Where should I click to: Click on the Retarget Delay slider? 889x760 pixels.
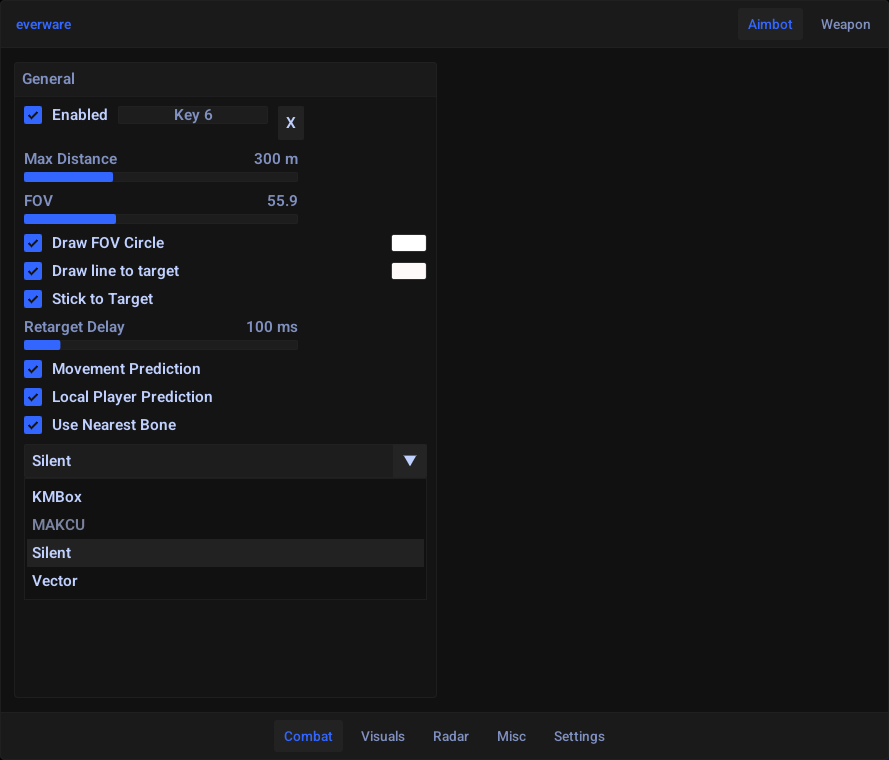(x=160, y=345)
